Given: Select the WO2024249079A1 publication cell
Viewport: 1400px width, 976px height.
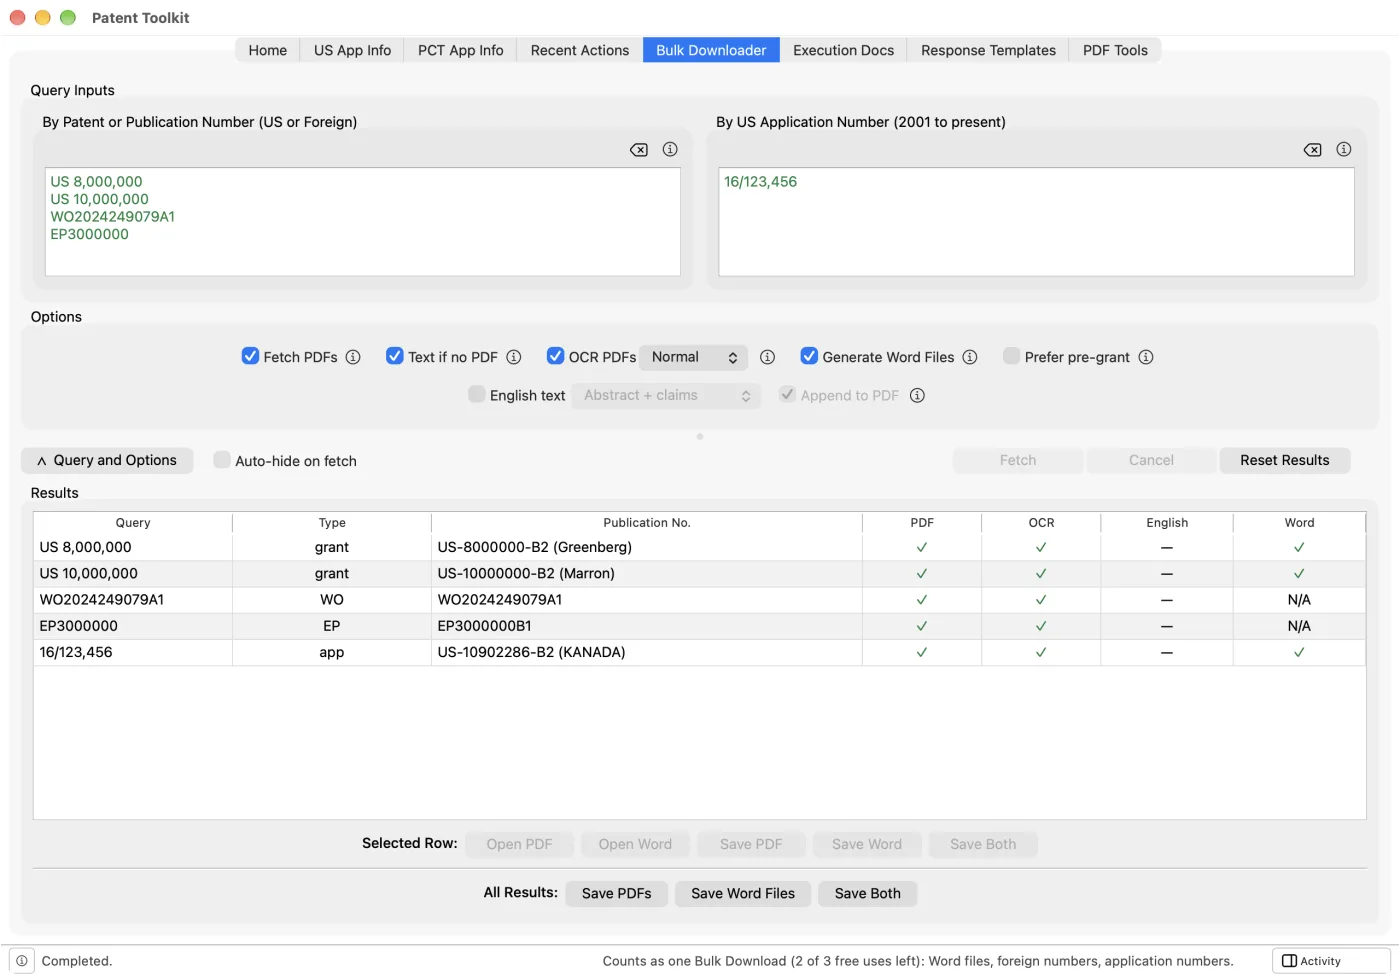Looking at the screenshot, I should point(647,600).
